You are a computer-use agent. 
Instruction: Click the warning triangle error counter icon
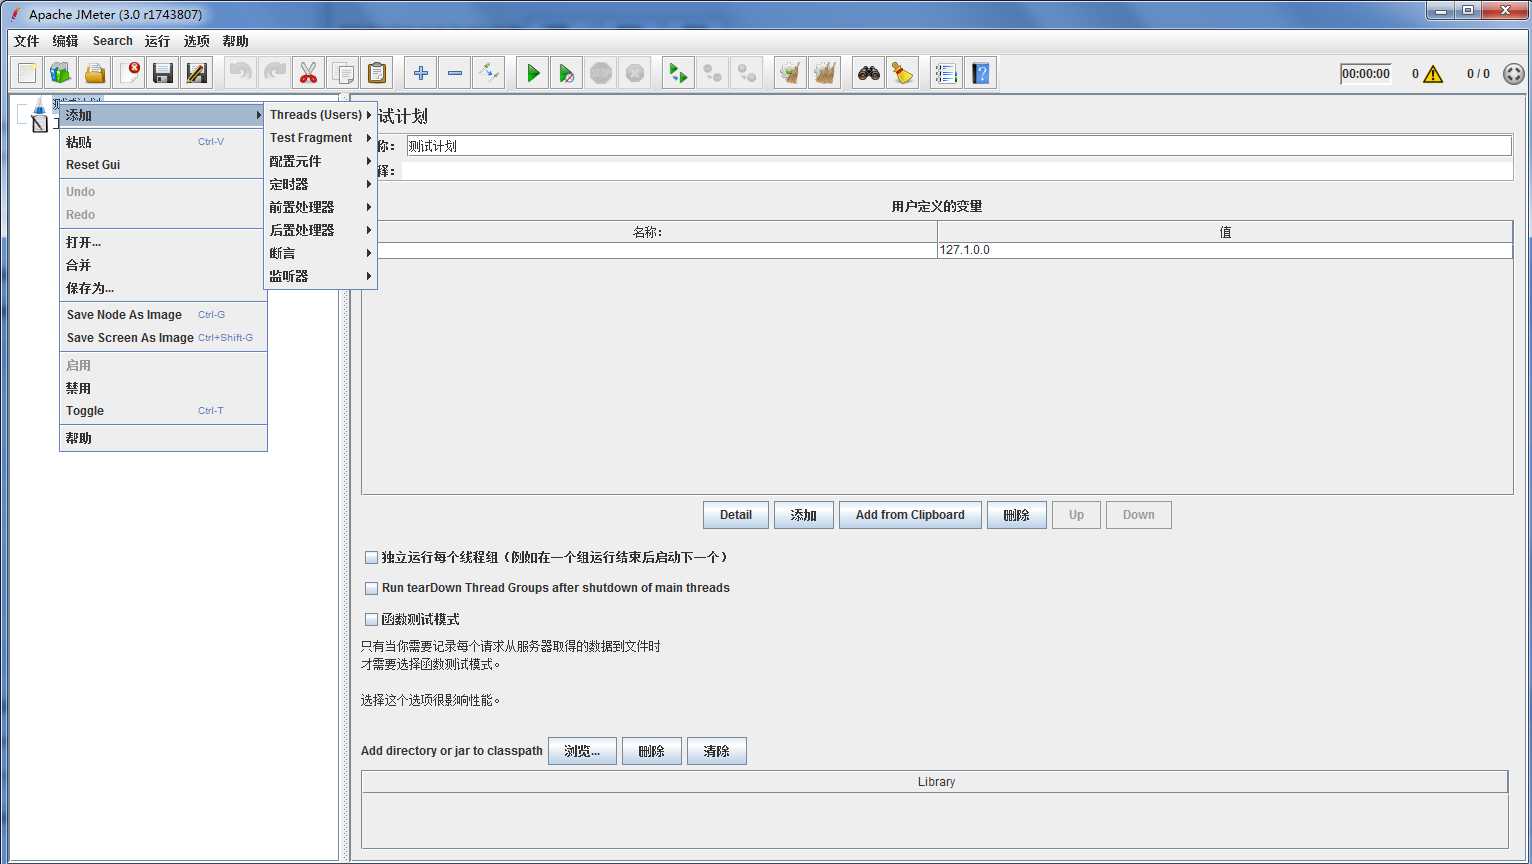coord(1433,74)
